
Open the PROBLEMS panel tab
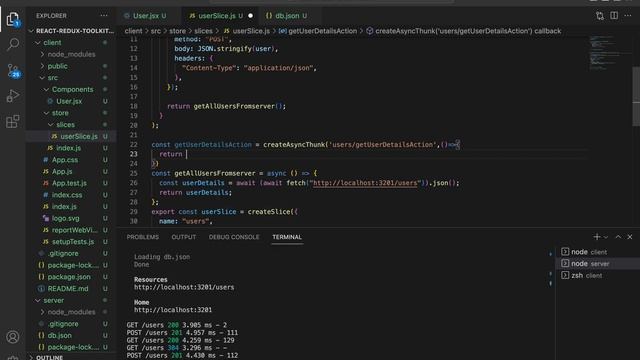(x=142, y=237)
